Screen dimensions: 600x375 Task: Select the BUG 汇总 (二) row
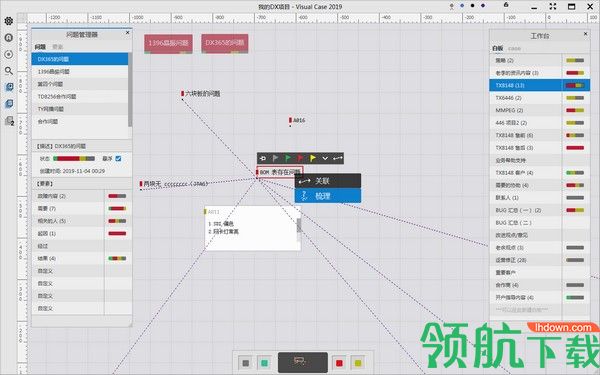click(540, 222)
